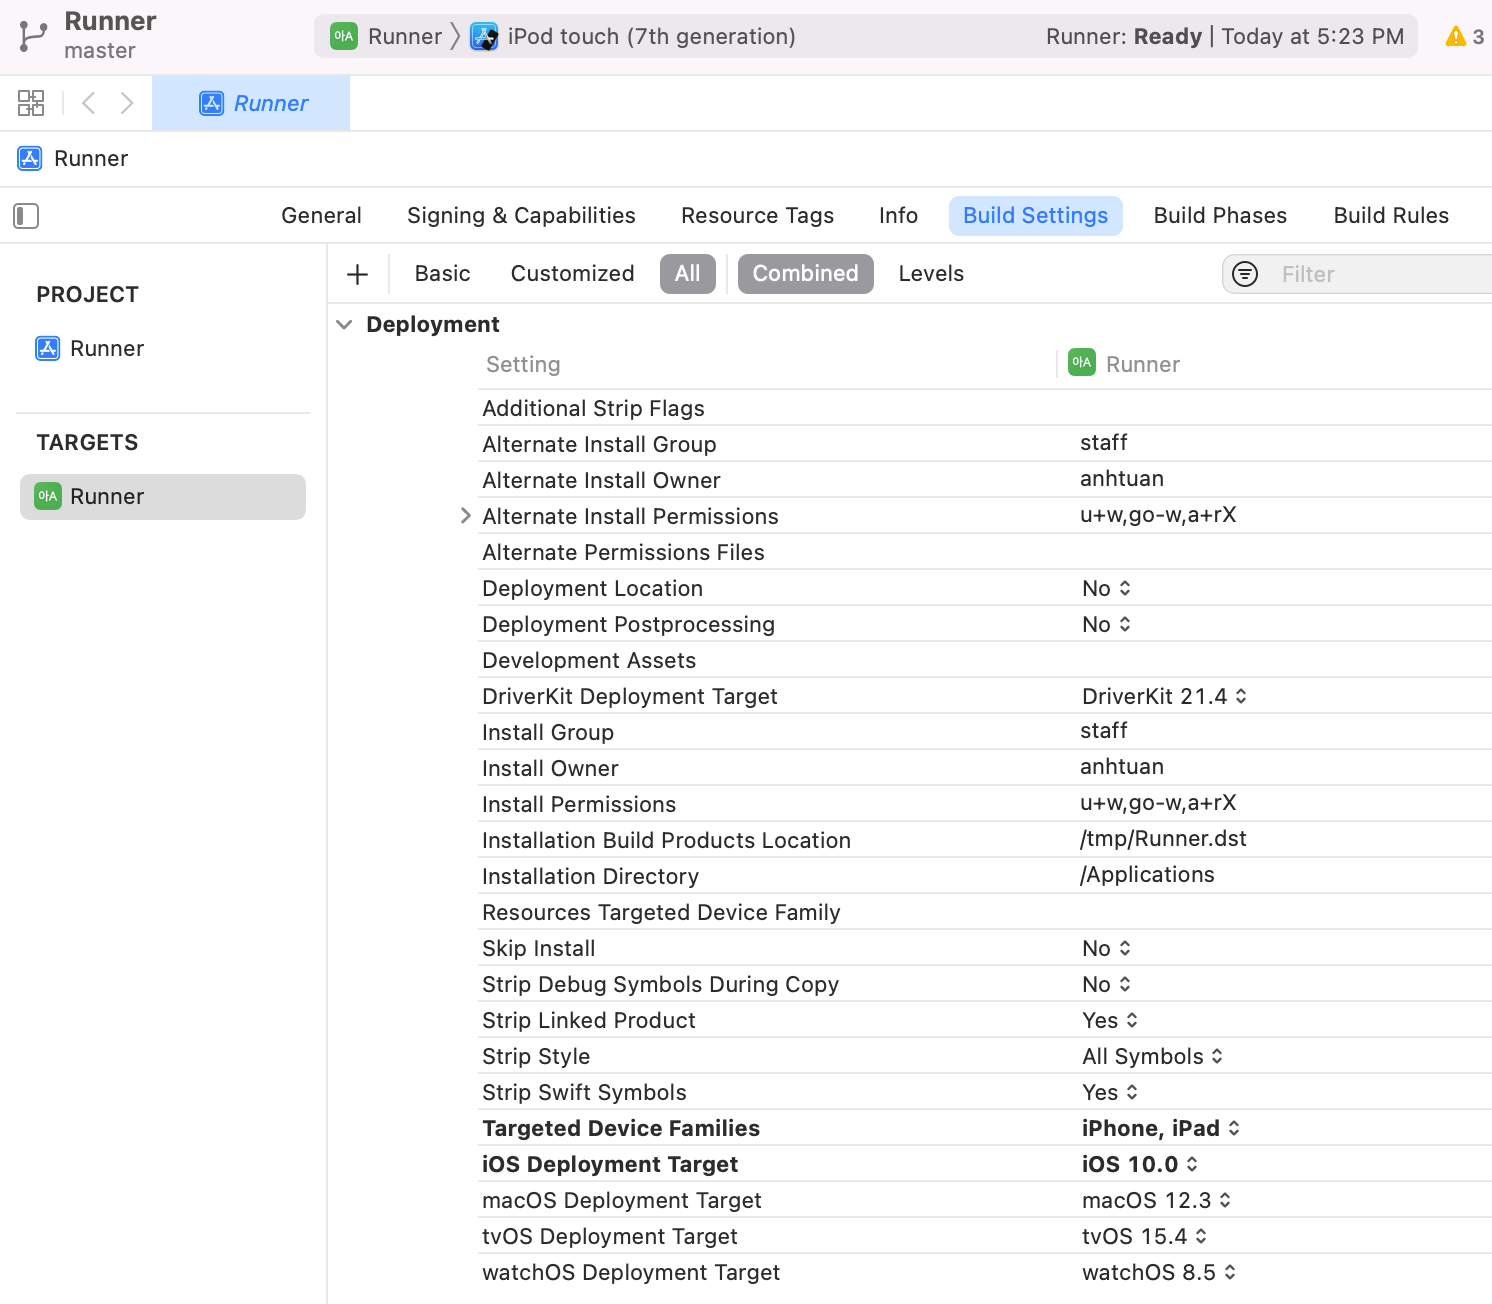Go forward with the right chevron

point(127,103)
